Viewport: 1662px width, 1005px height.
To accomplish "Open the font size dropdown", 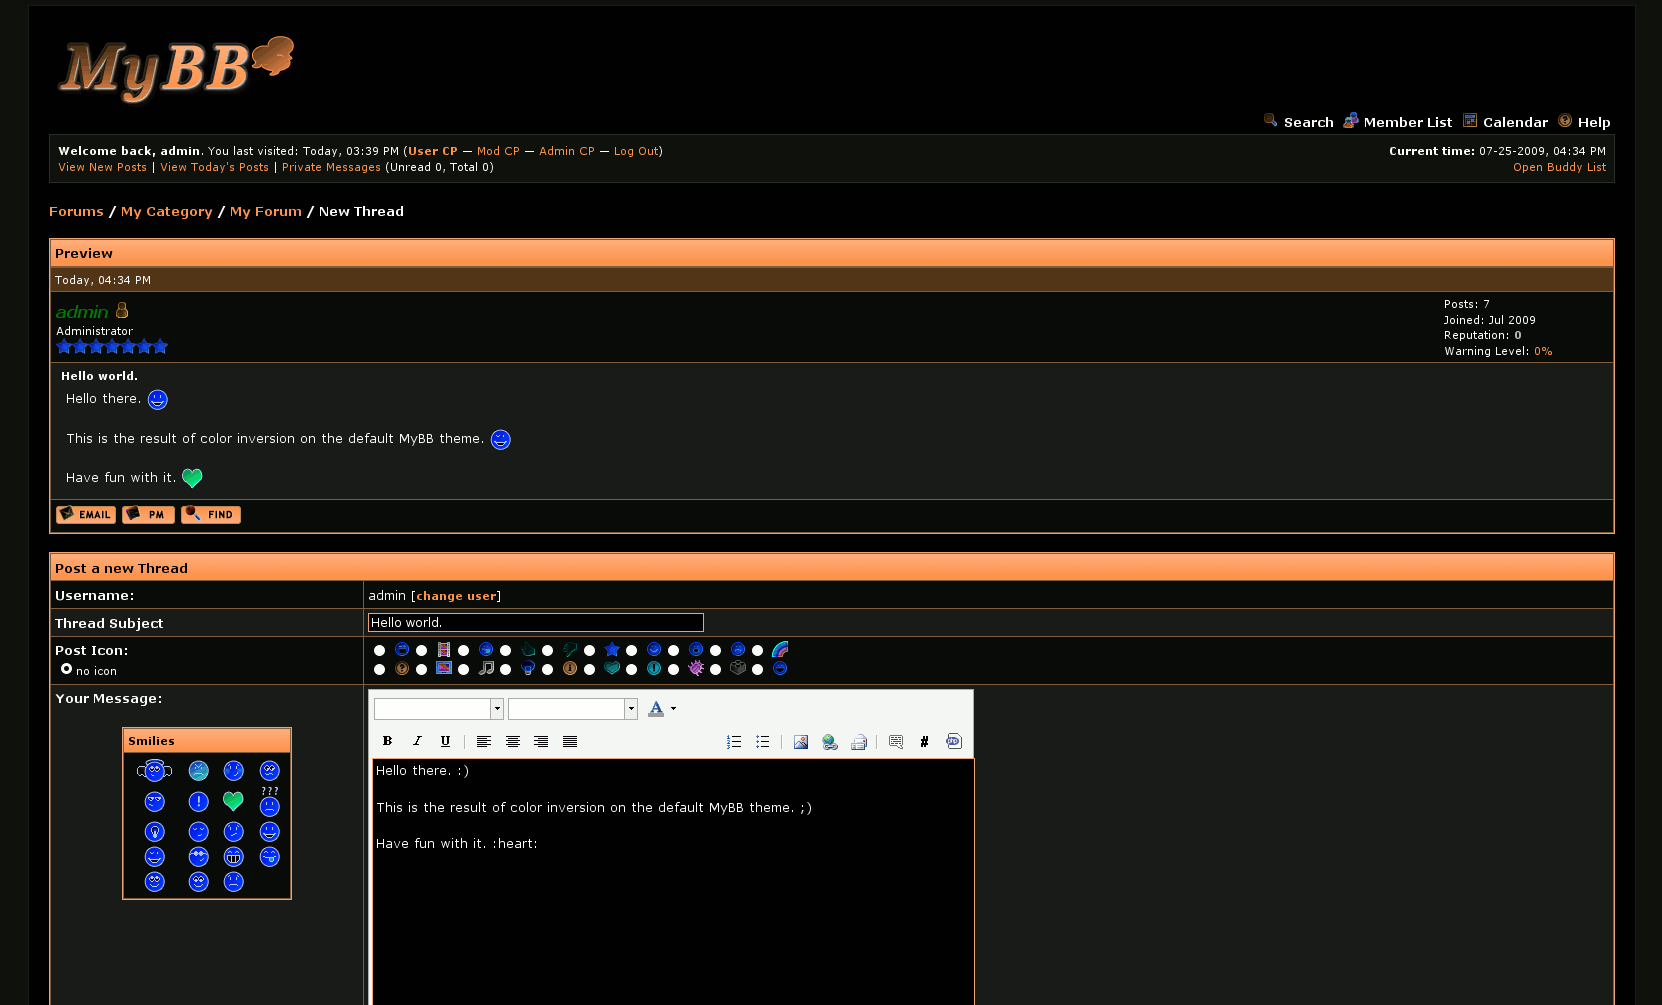I will click(572, 709).
